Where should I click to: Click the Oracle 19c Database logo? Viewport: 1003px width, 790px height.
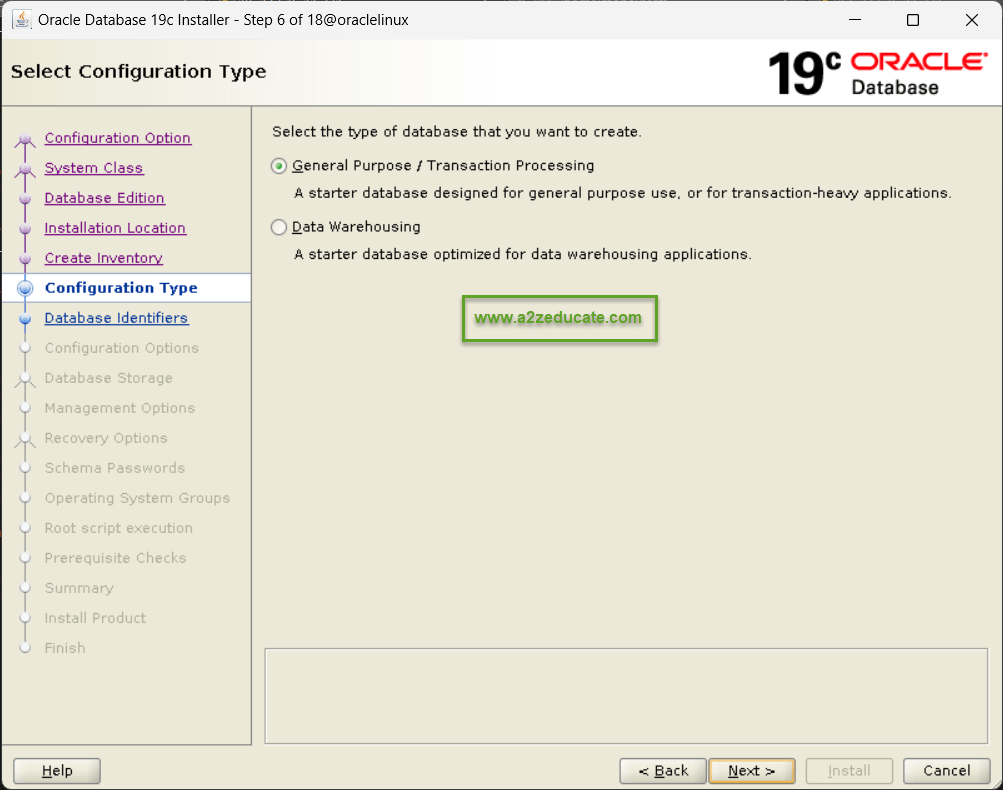pyautogui.click(x=877, y=73)
